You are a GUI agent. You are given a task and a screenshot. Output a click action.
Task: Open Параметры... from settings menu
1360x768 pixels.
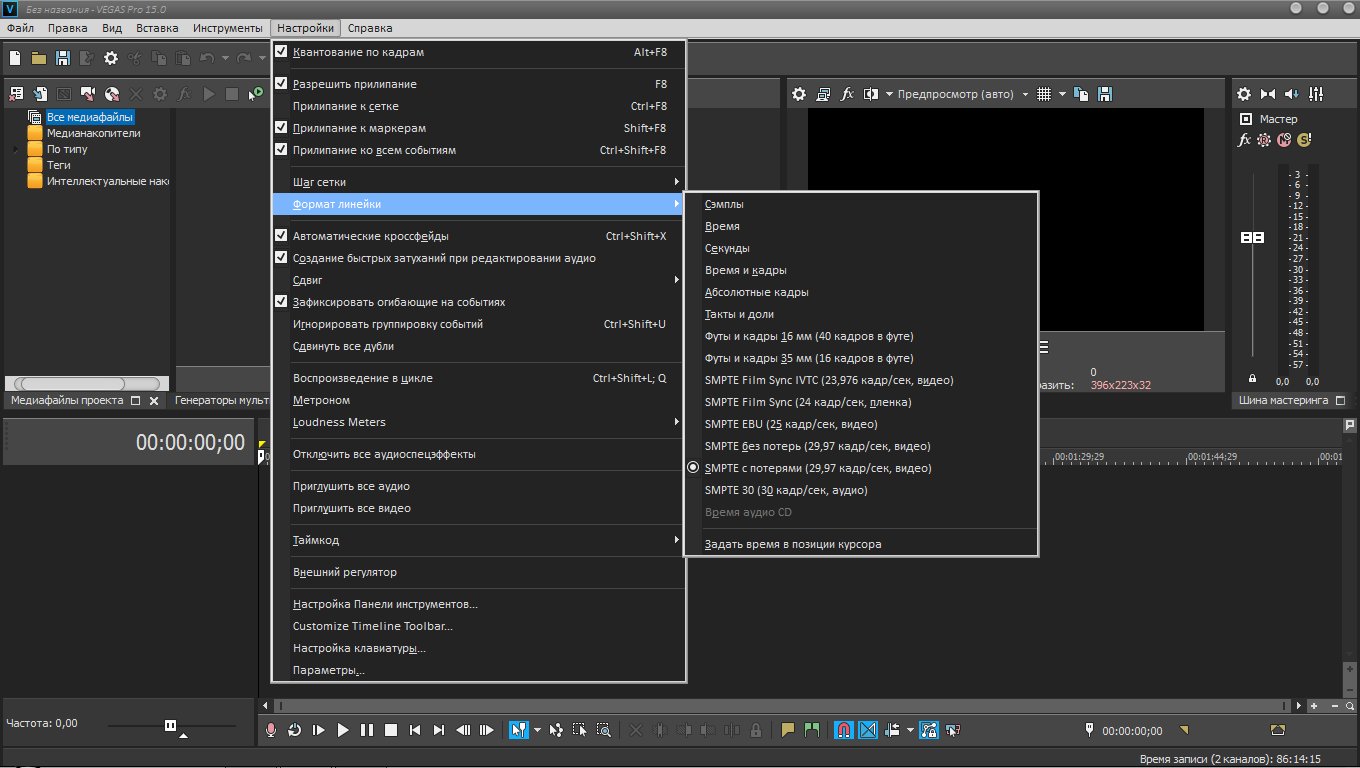479,670
